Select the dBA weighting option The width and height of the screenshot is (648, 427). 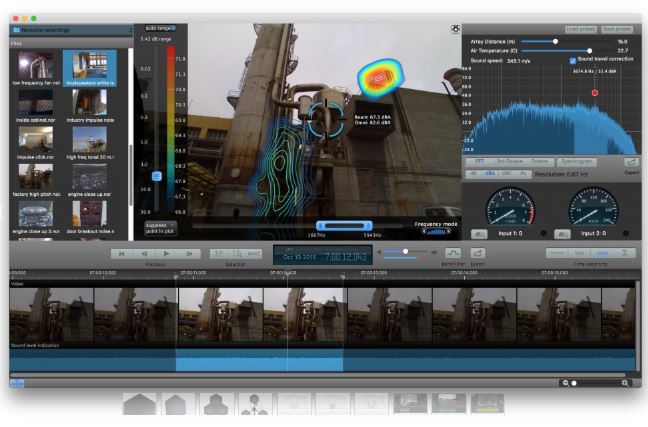(x=490, y=173)
